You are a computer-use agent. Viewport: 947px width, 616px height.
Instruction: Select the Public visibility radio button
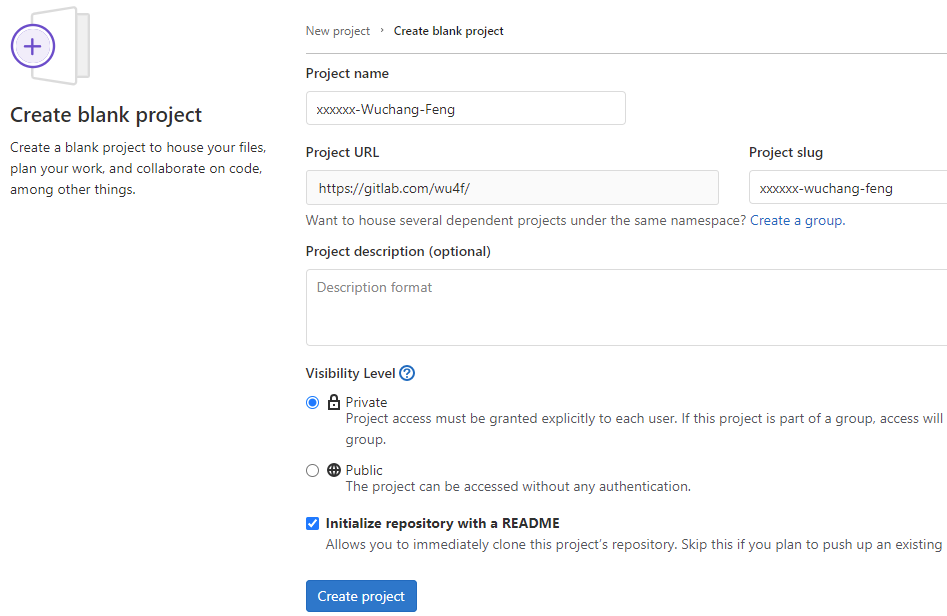tap(312, 470)
